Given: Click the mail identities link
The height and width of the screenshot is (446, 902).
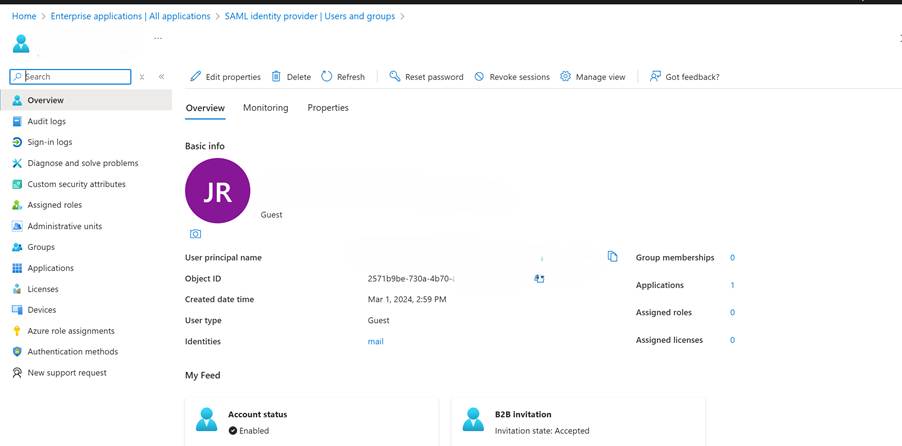Looking at the screenshot, I should point(376,341).
